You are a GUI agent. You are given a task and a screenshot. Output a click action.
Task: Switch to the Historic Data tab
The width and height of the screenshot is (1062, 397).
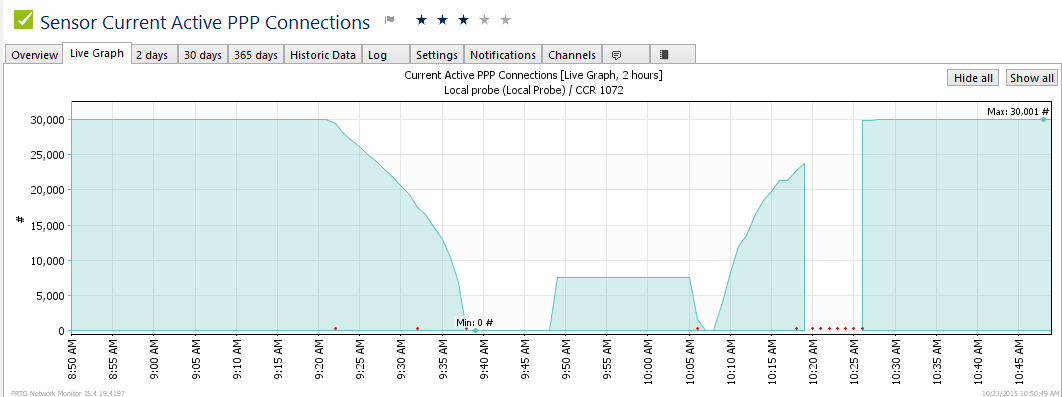click(323, 55)
